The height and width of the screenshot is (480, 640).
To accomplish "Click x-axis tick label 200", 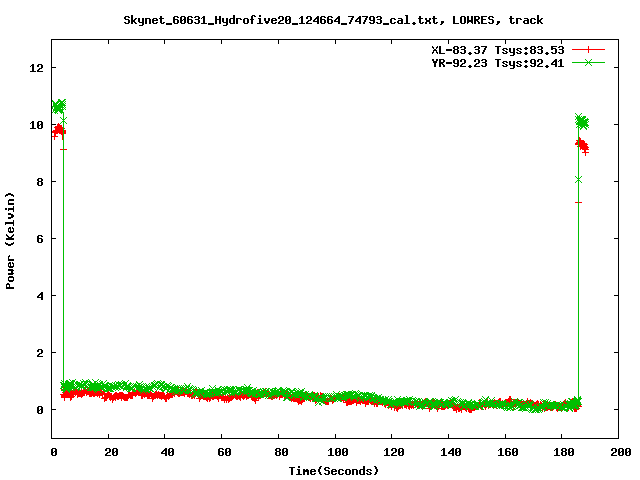I will click(x=620, y=452).
